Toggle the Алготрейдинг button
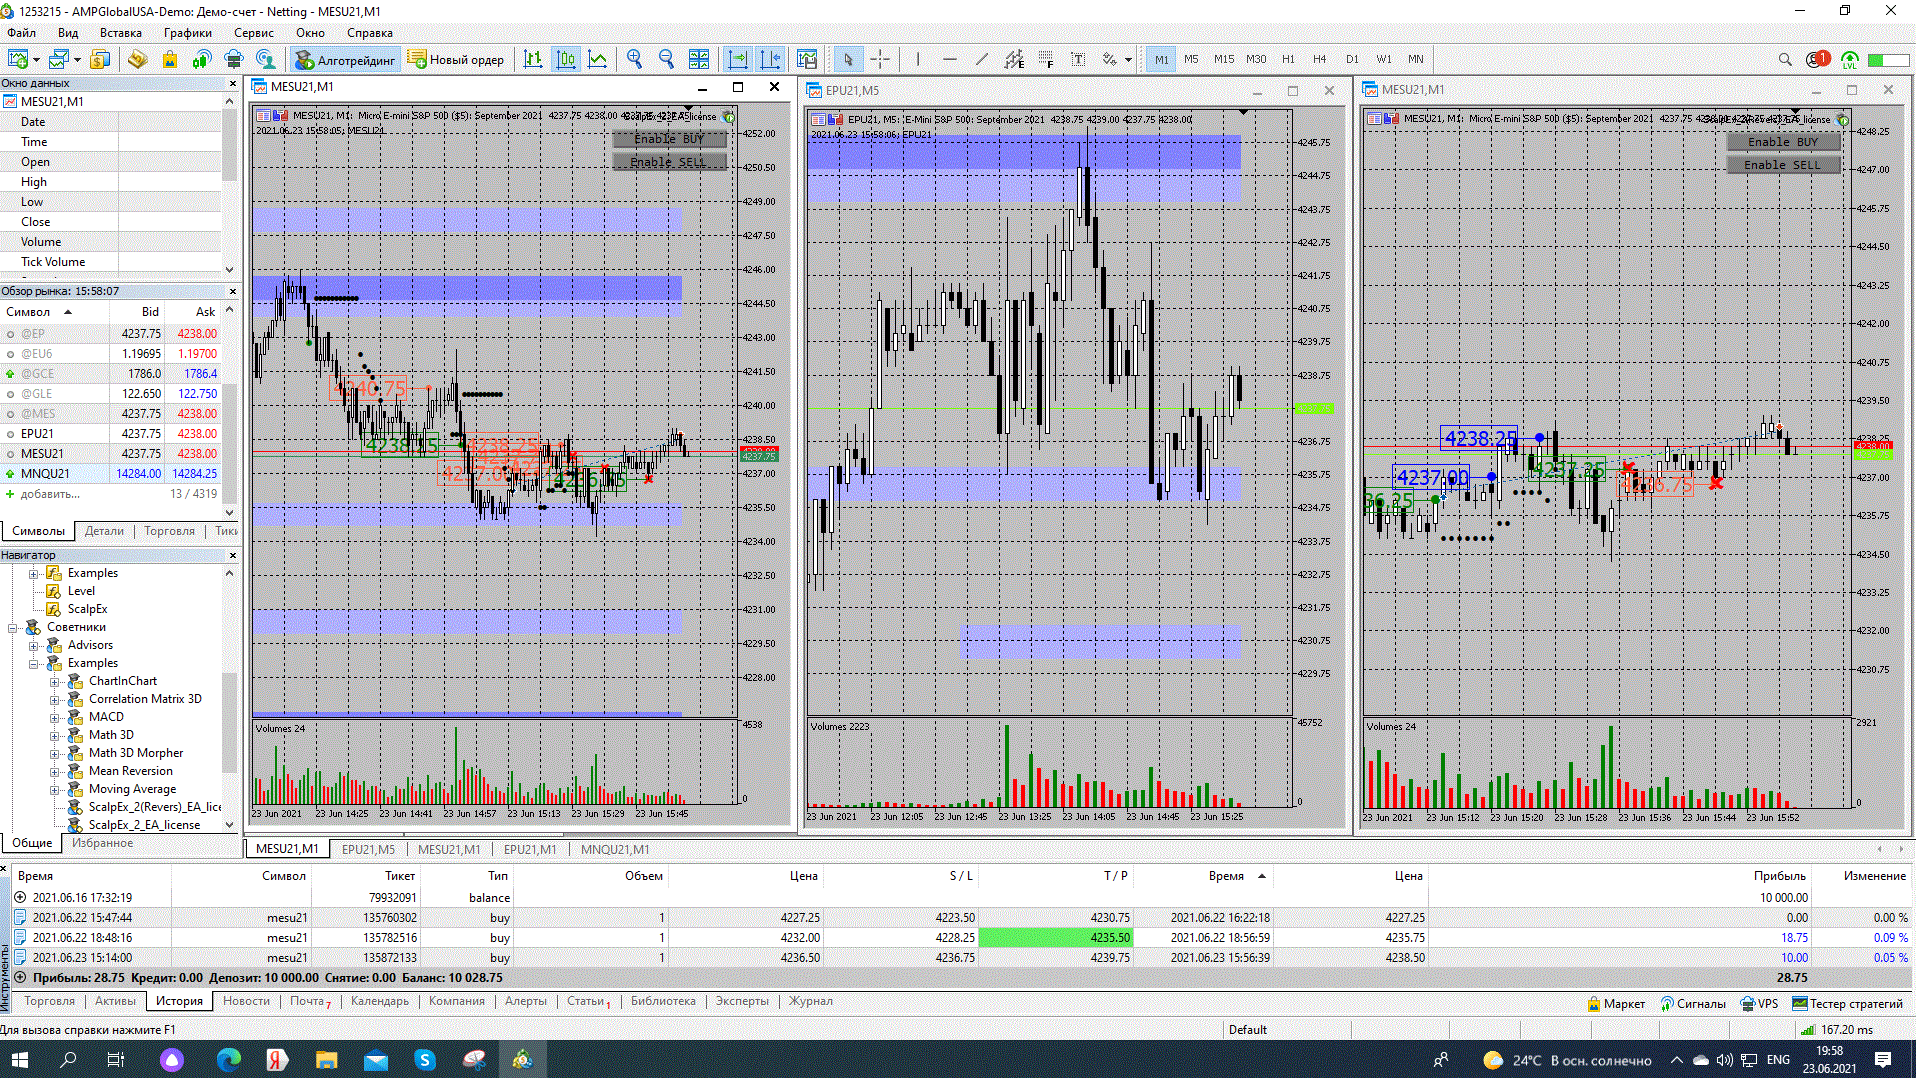The image size is (1916, 1078). 345,60
